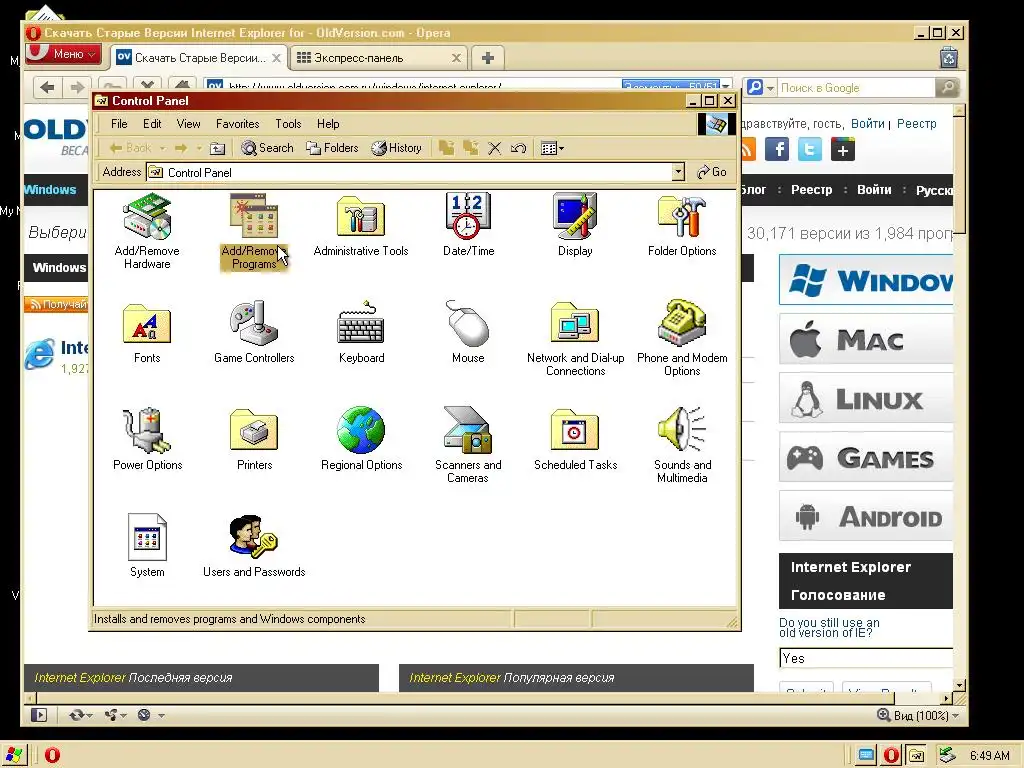
Task: Open the Вид (100%) zoom dropdown
Action: (x=918, y=715)
